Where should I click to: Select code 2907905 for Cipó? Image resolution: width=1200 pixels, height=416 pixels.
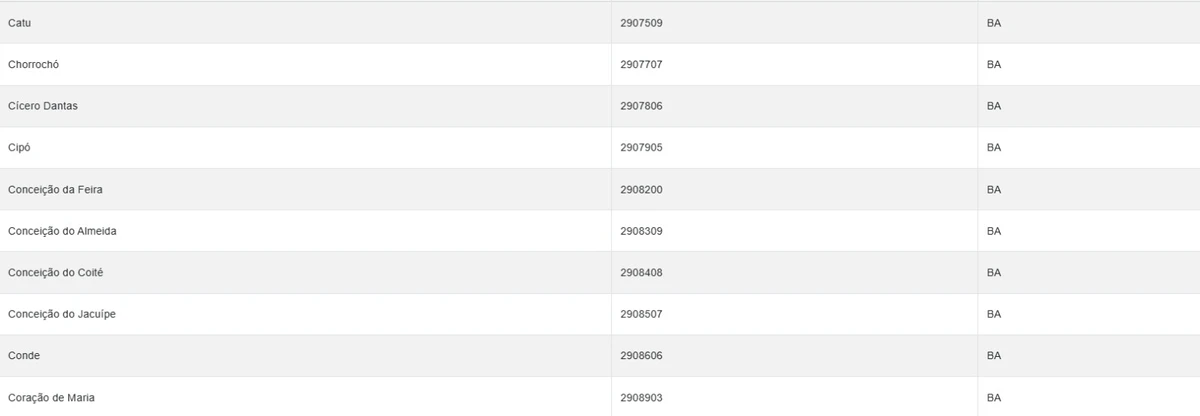pyautogui.click(x=641, y=148)
